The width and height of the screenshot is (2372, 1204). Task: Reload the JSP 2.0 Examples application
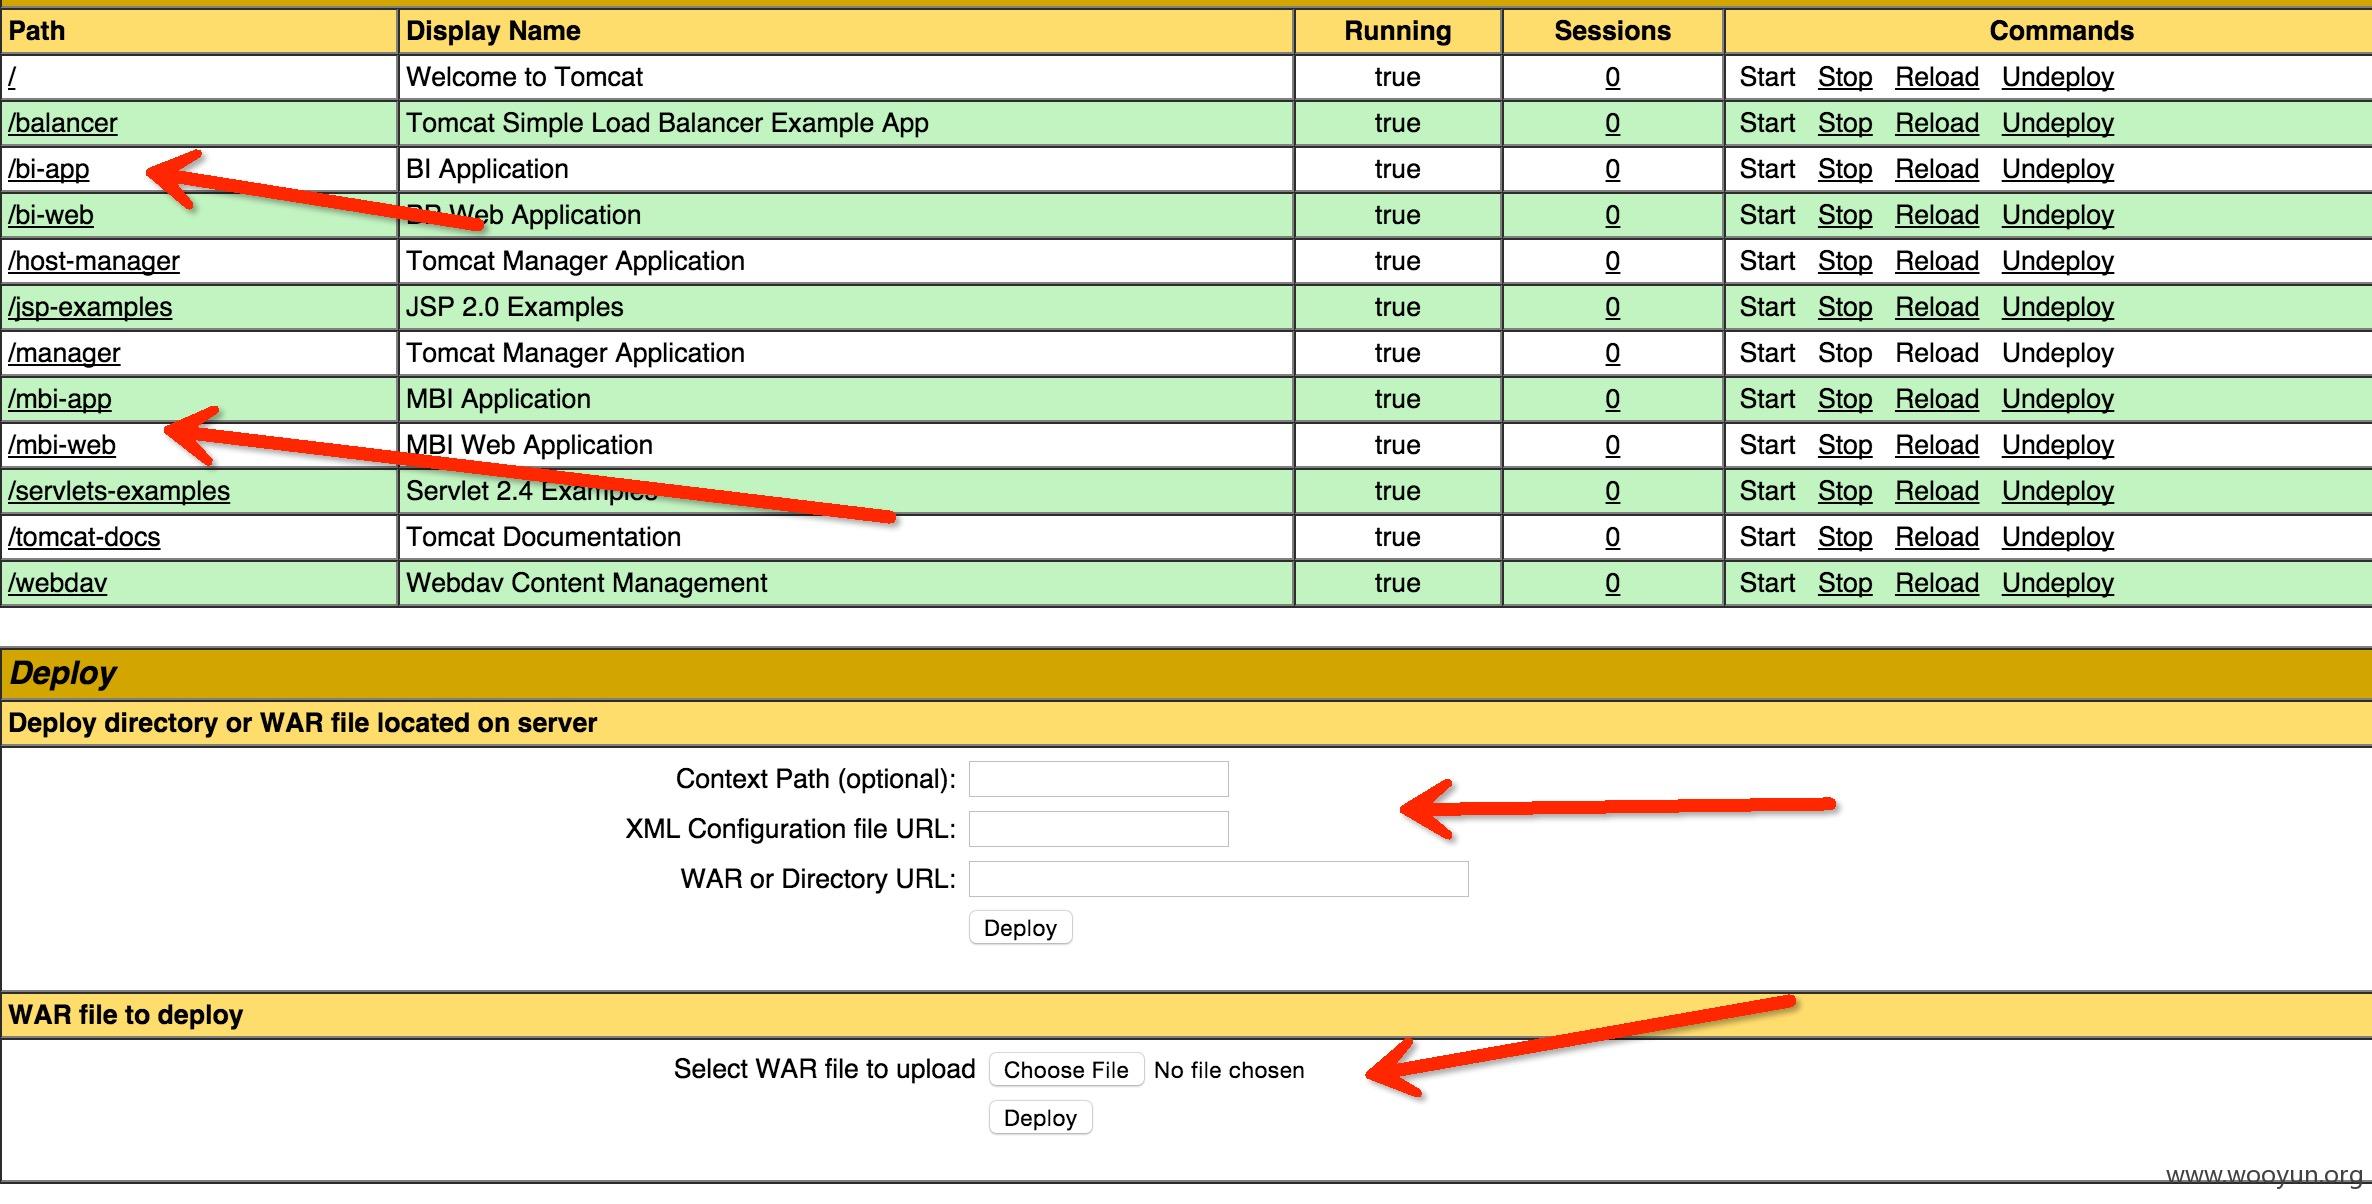point(1937,307)
